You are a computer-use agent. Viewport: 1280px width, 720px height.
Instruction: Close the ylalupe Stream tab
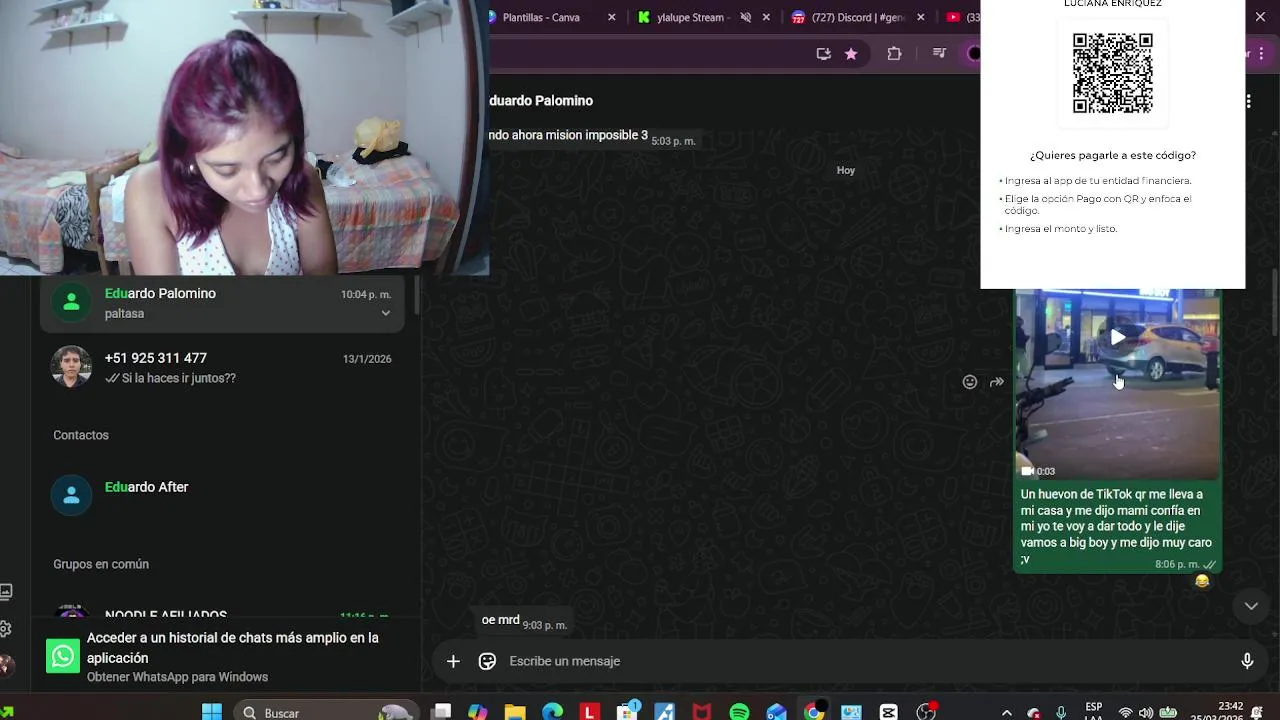(x=767, y=17)
